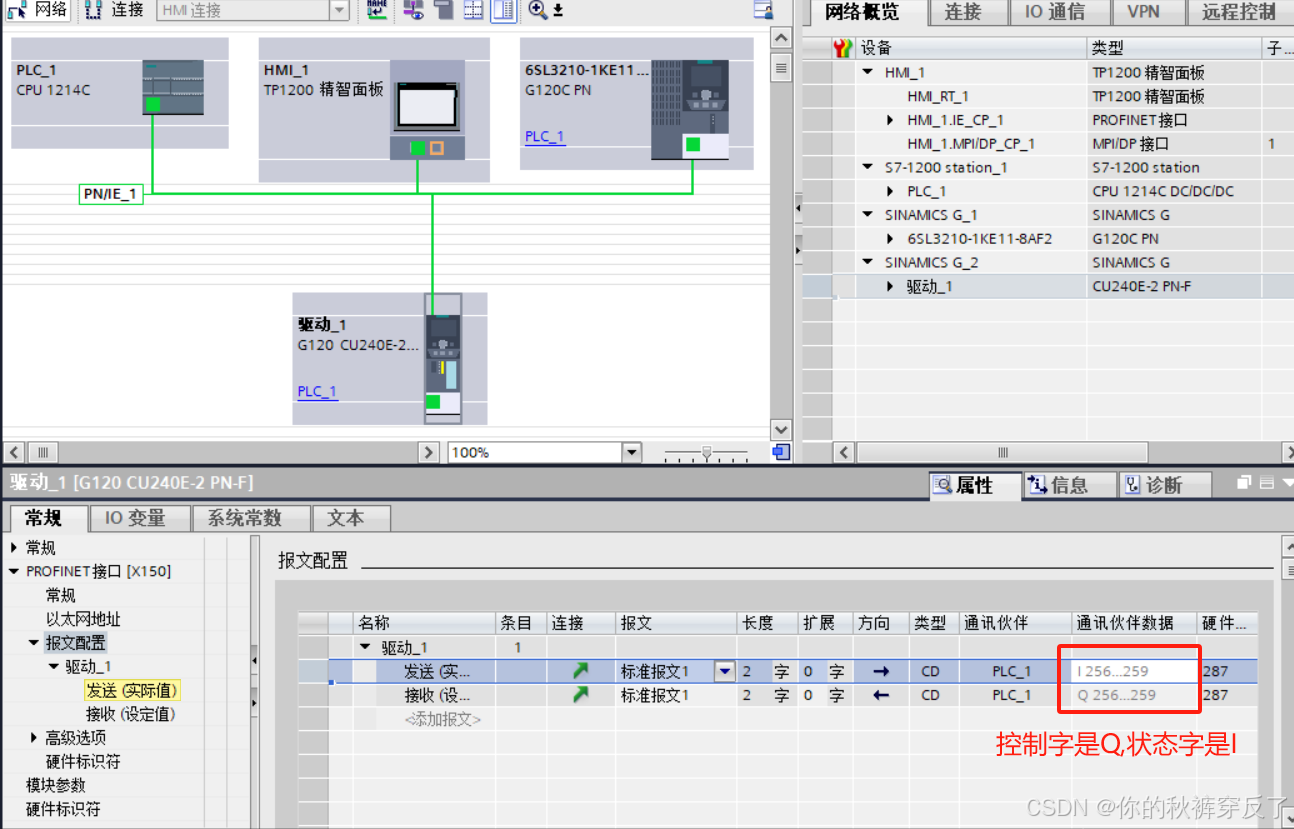Click the overview navigation icon beside zoom slider
1294x829 pixels.
781,452
